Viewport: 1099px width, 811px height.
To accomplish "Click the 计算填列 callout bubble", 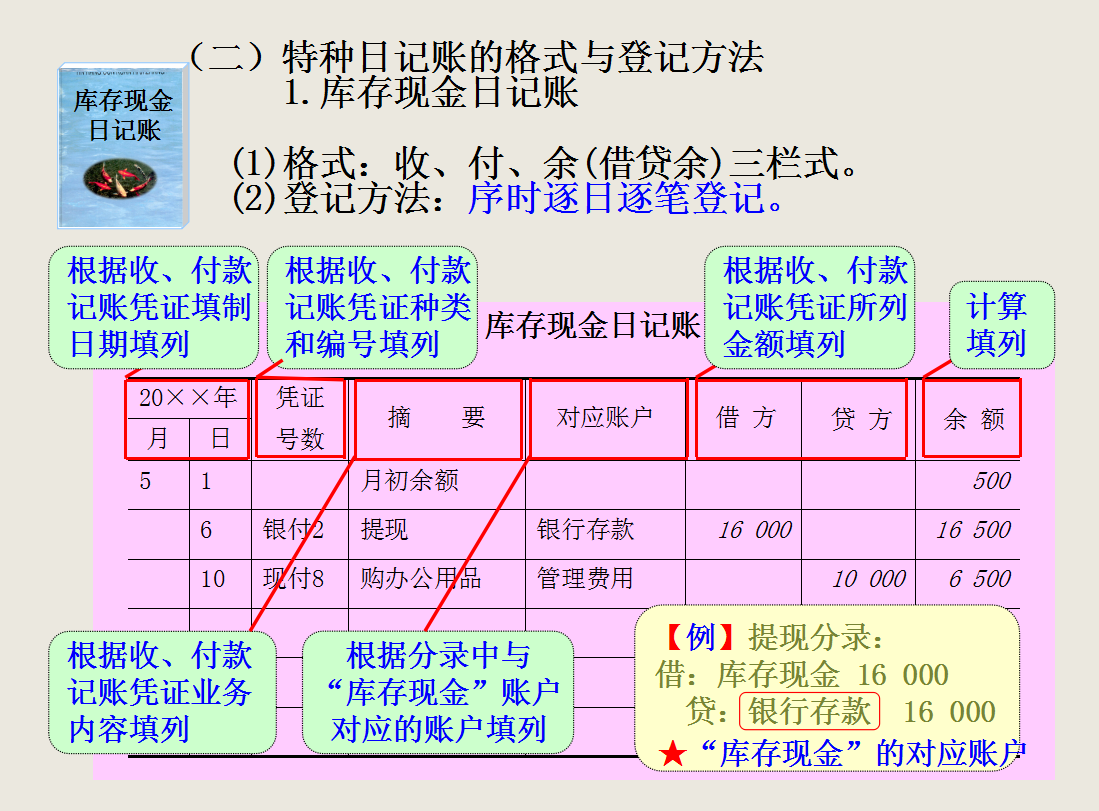I will 1002,325.
